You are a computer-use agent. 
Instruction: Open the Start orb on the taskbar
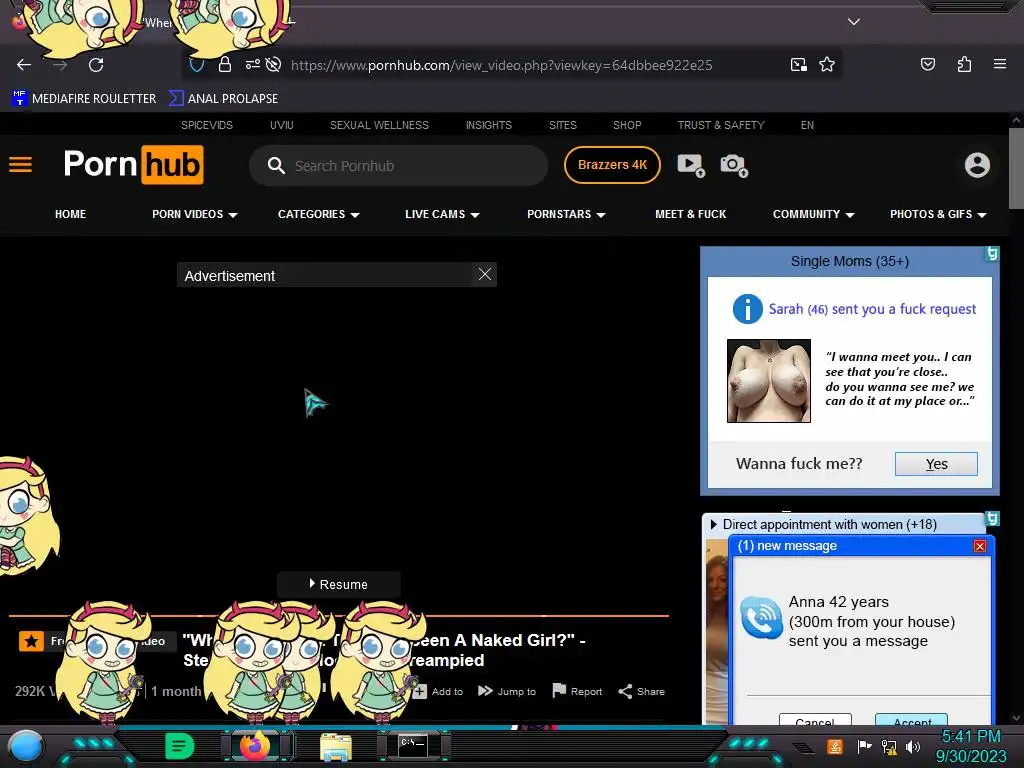tap(25, 746)
